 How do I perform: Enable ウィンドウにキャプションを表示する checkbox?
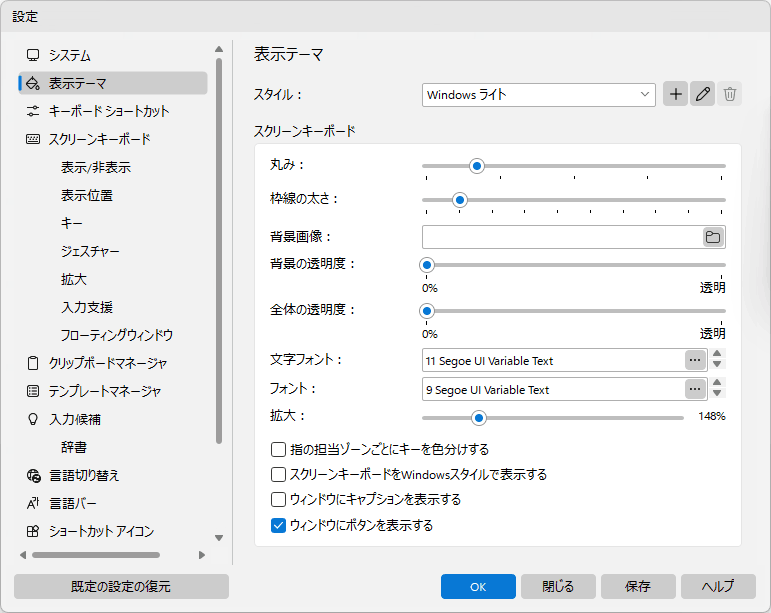pos(278,499)
